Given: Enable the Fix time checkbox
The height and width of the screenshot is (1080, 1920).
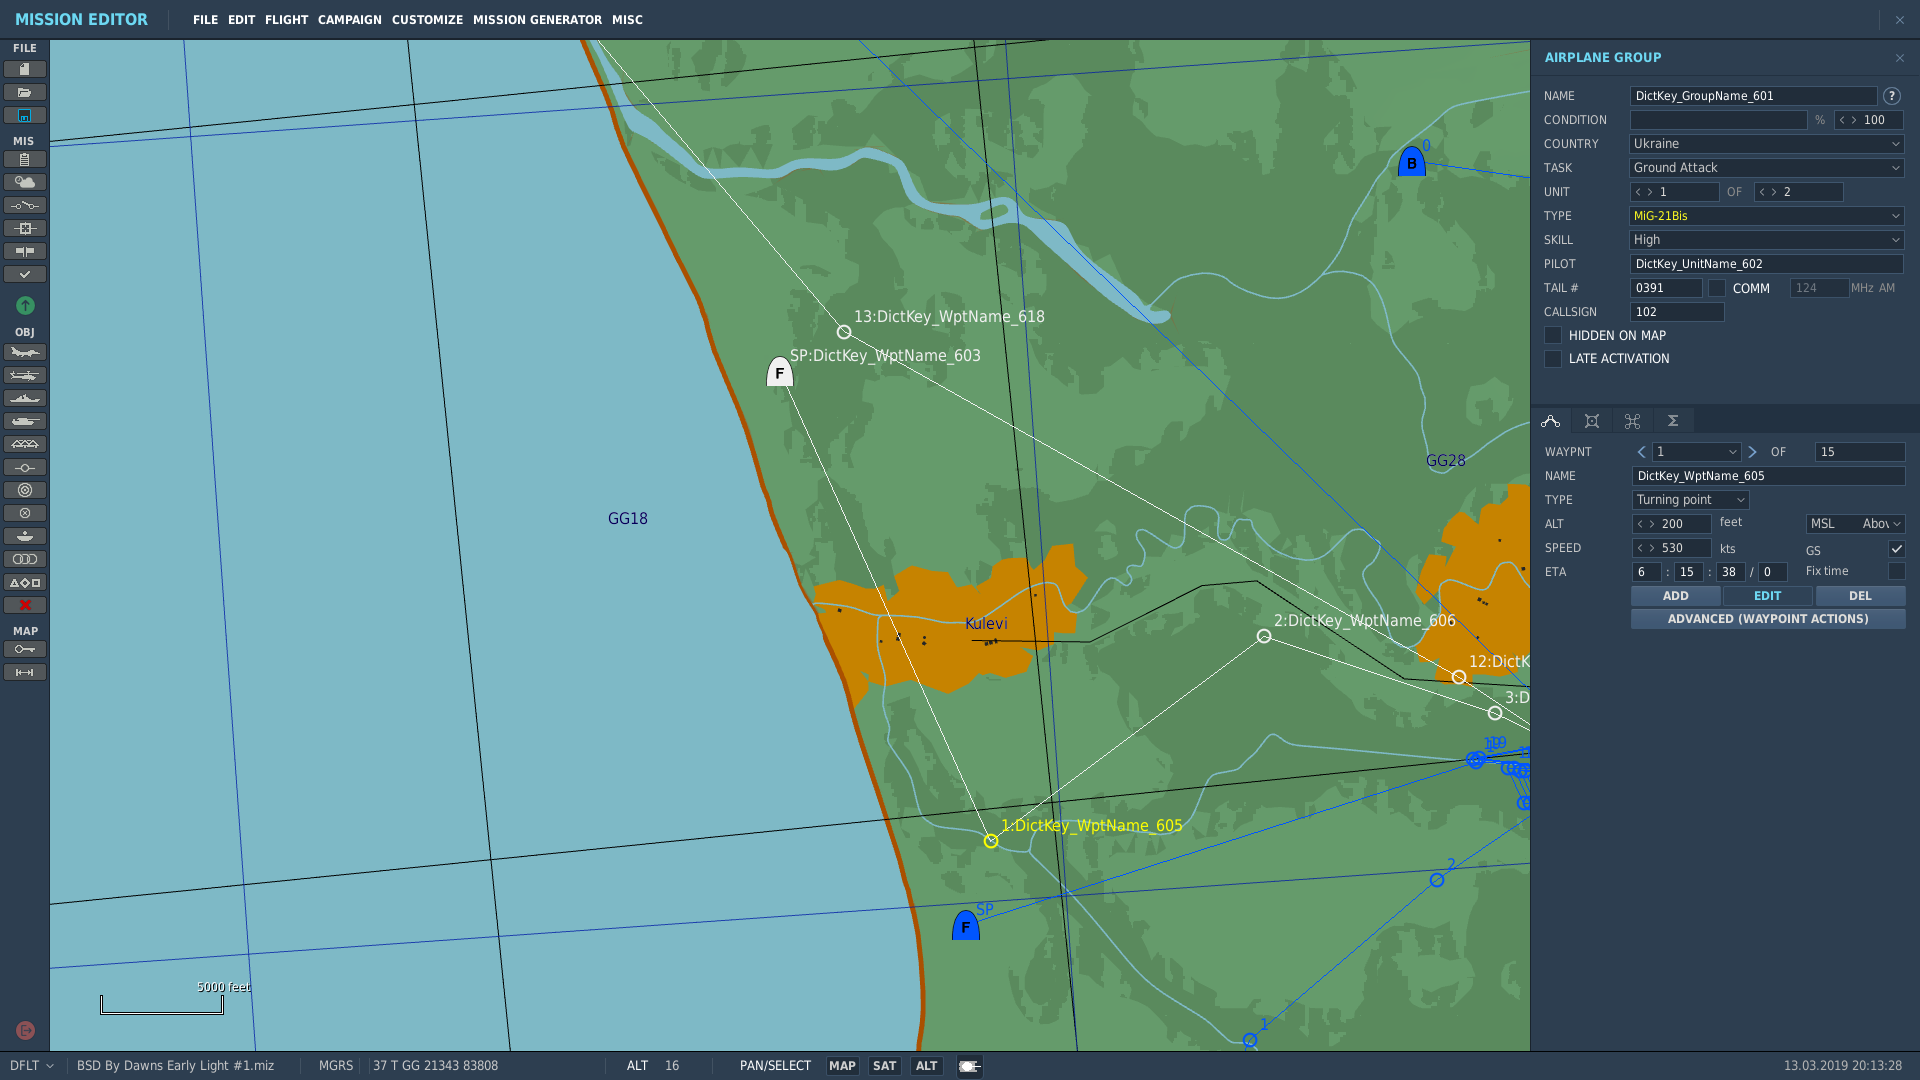Looking at the screenshot, I should click(1896, 571).
